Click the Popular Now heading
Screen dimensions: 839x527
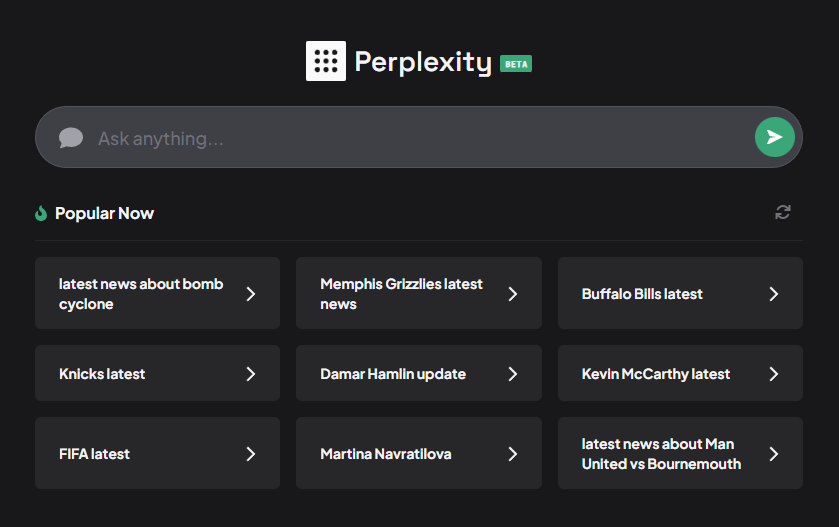pyautogui.click(x=104, y=213)
